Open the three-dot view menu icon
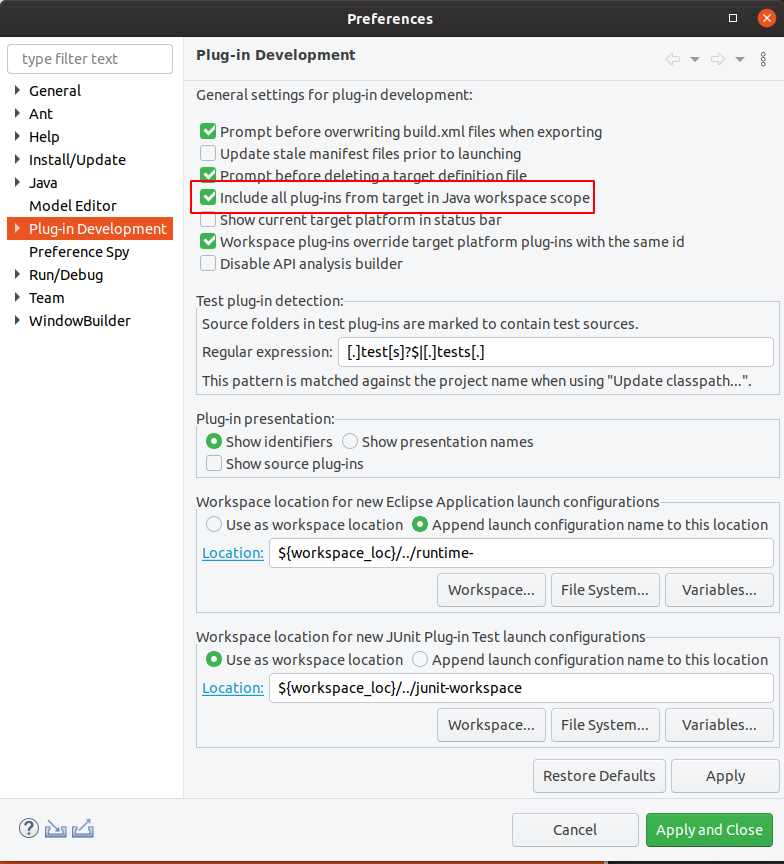Image resolution: width=784 pixels, height=864 pixels. [763, 59]
